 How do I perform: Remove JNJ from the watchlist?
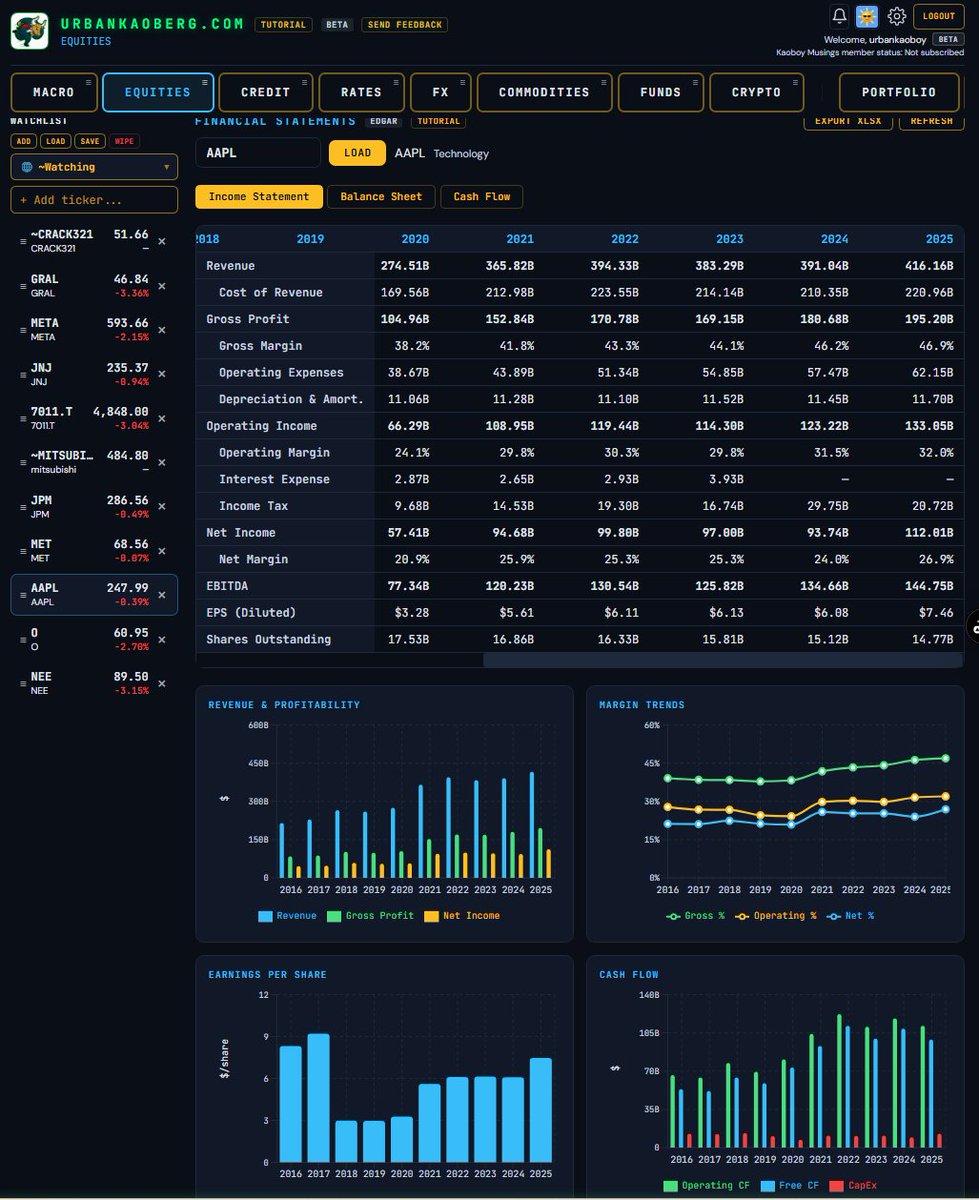162,374
